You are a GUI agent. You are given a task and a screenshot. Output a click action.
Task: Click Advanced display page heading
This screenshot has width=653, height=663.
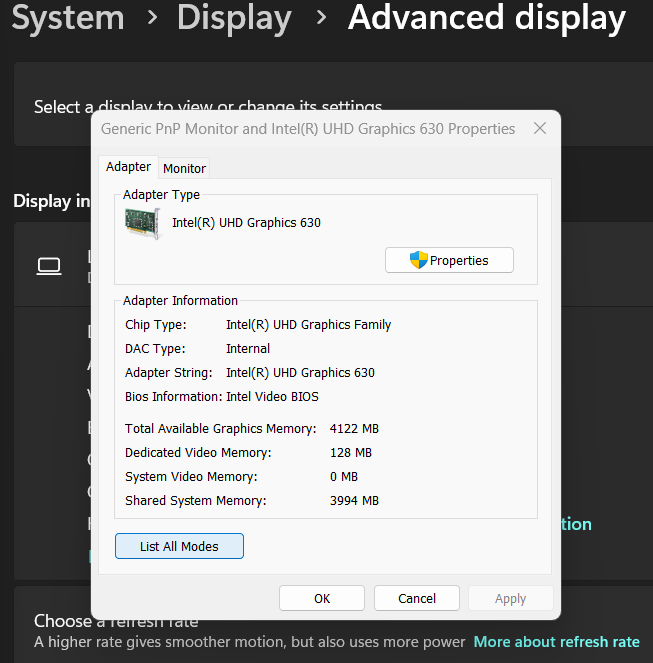(x=487, y=18)
